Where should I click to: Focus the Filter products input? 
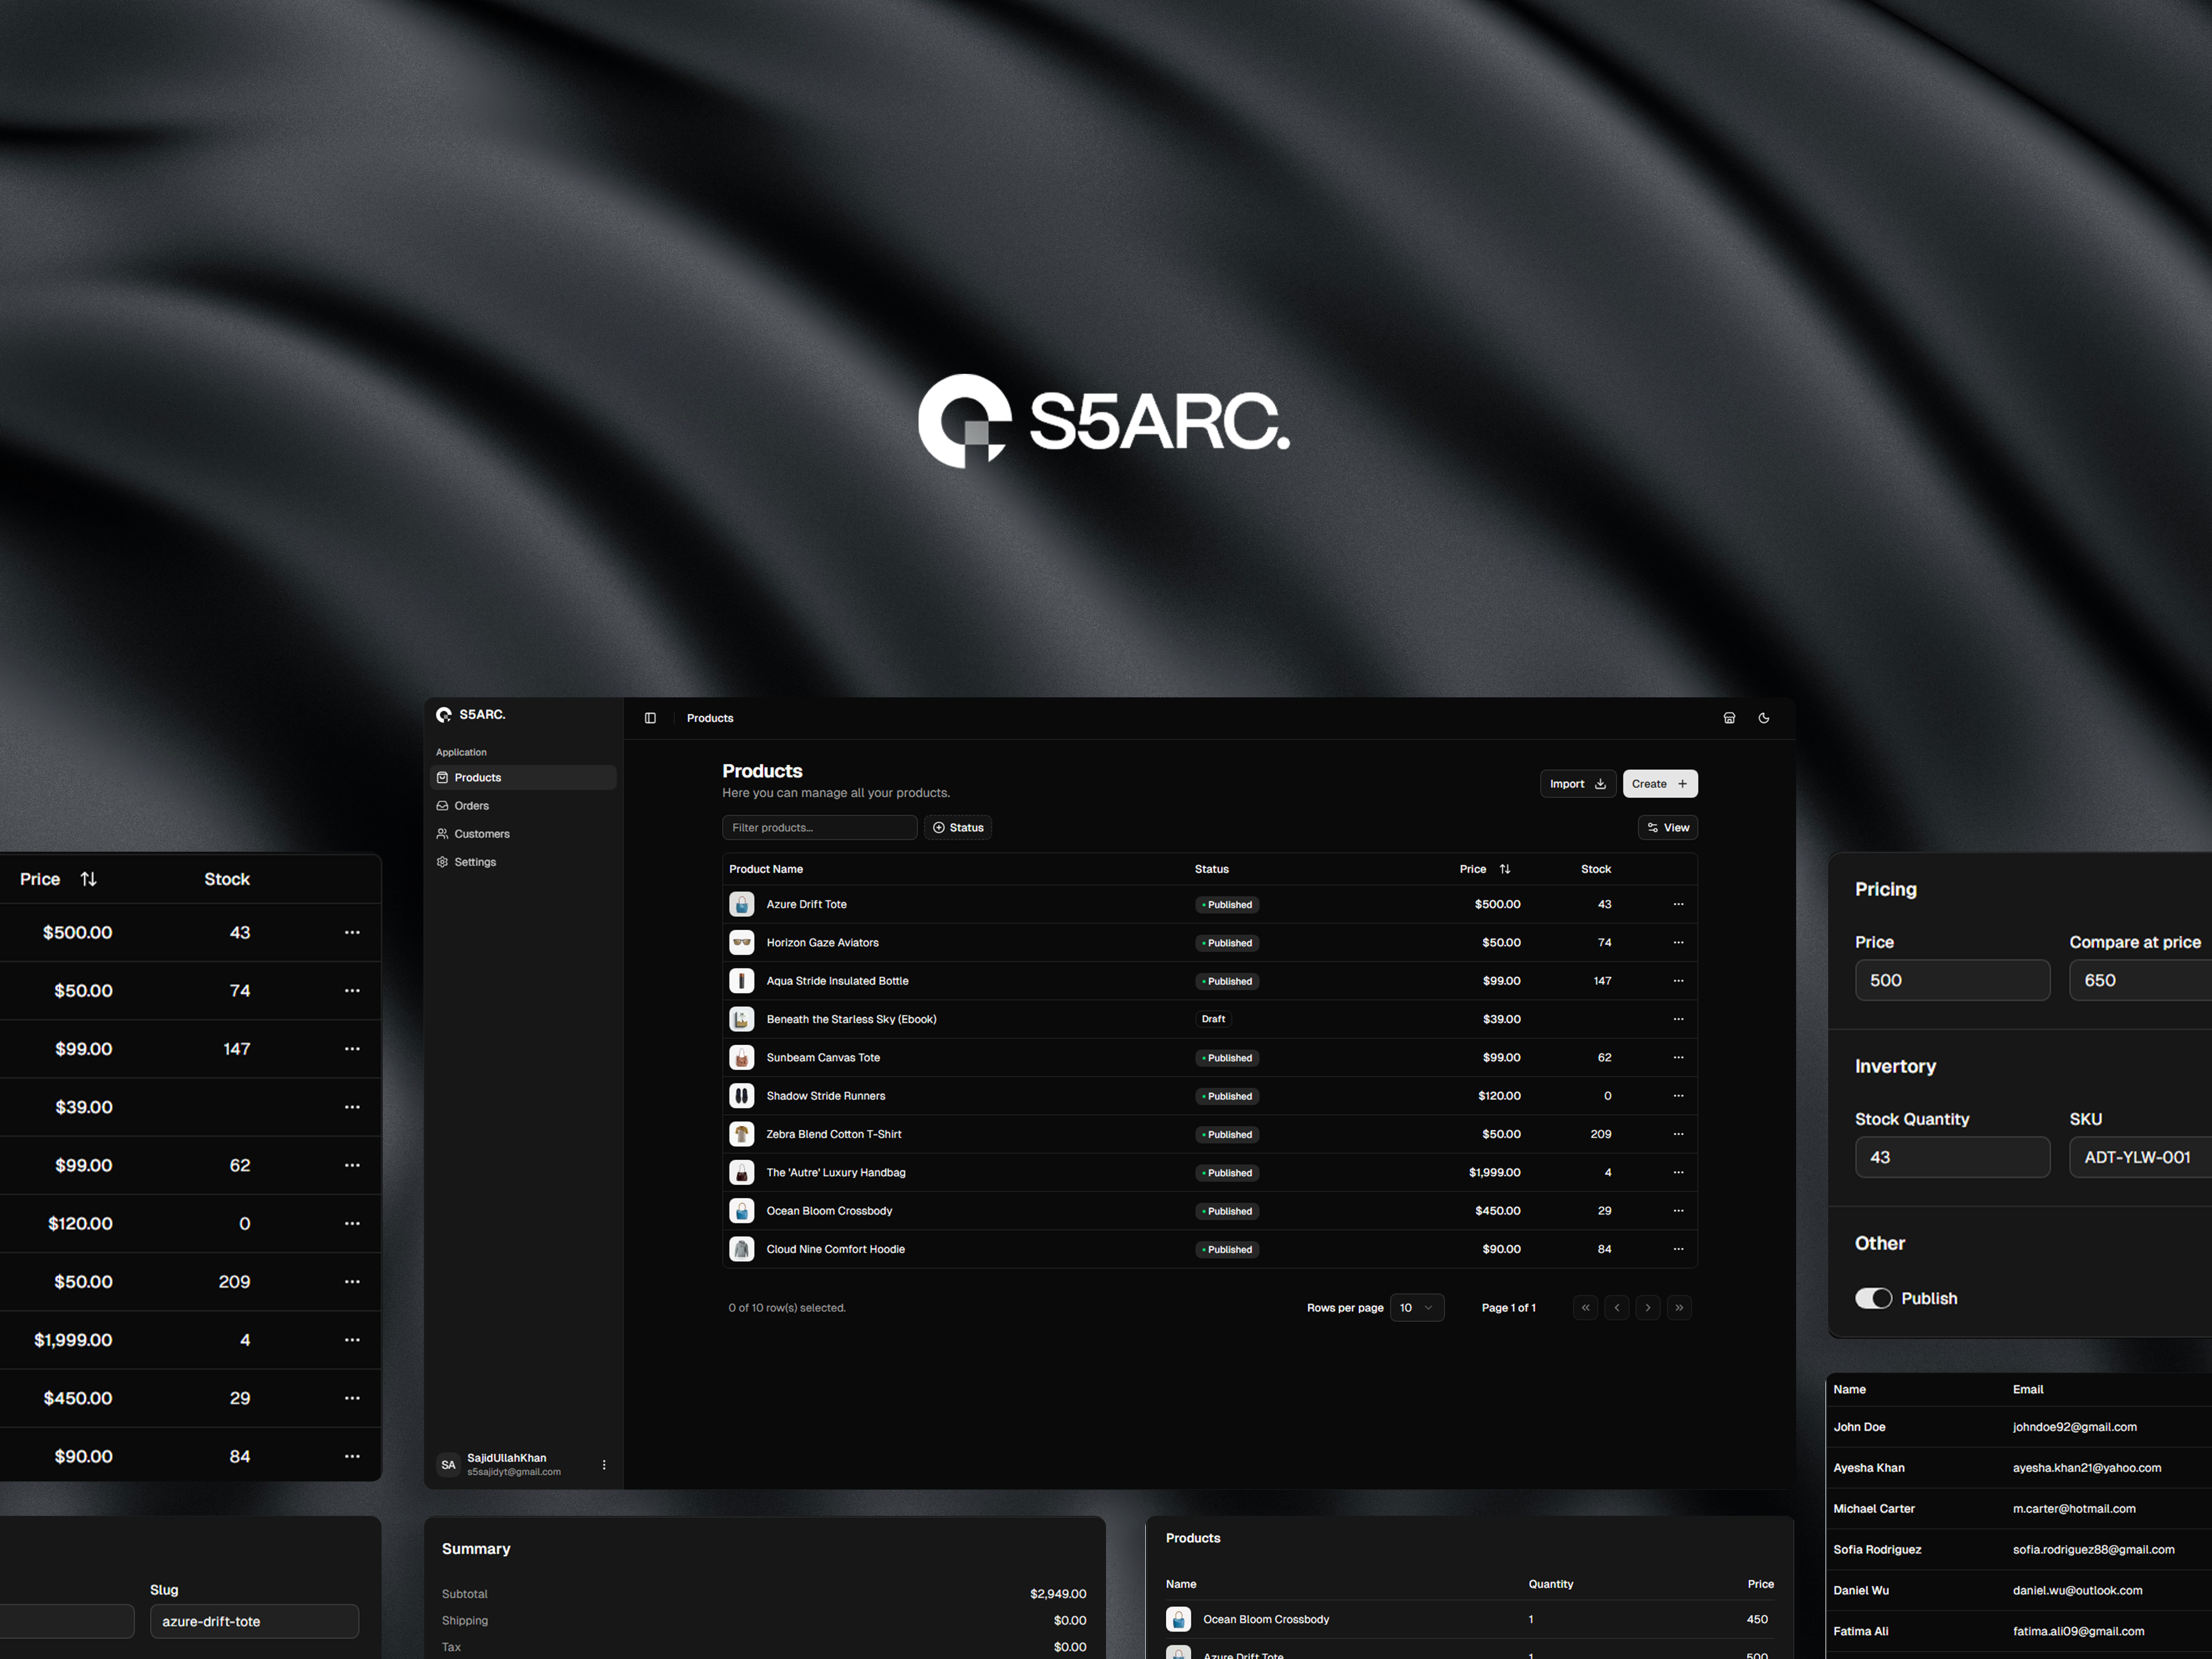point(819,827)
